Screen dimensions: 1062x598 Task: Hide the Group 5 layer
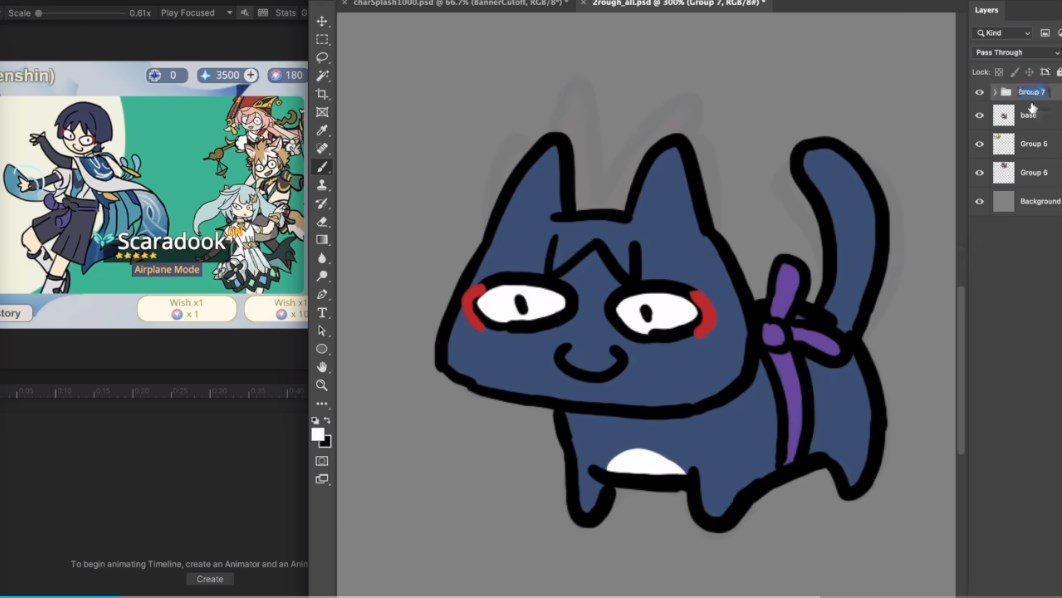(x=979, y=144)
